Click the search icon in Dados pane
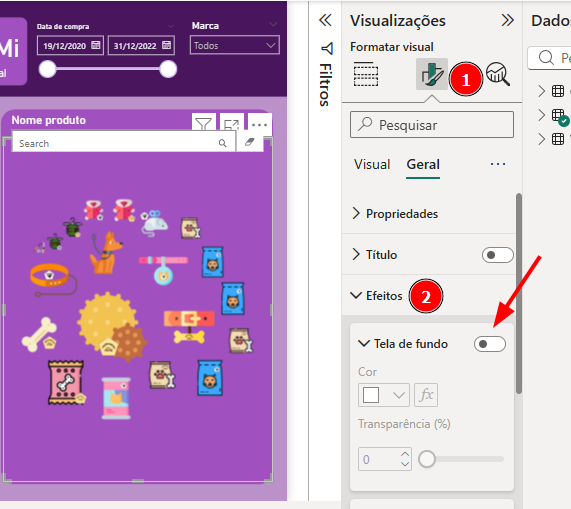The height and width of the screenshot is (509, 571). pyautogui.click(x=546, y=58)
